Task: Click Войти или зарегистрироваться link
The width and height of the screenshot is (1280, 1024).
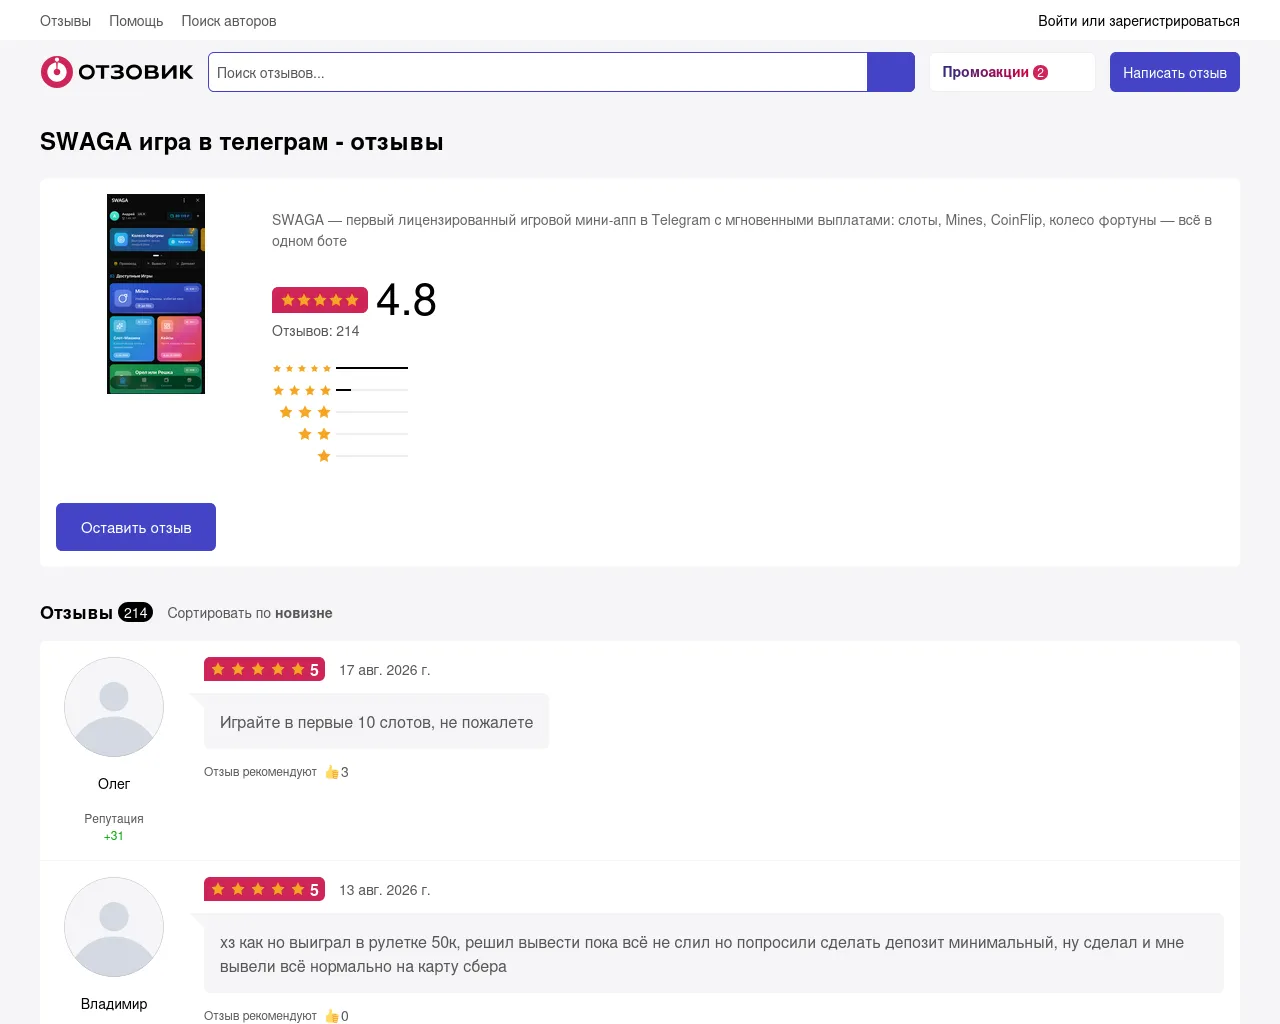Action: [1139, 21]
